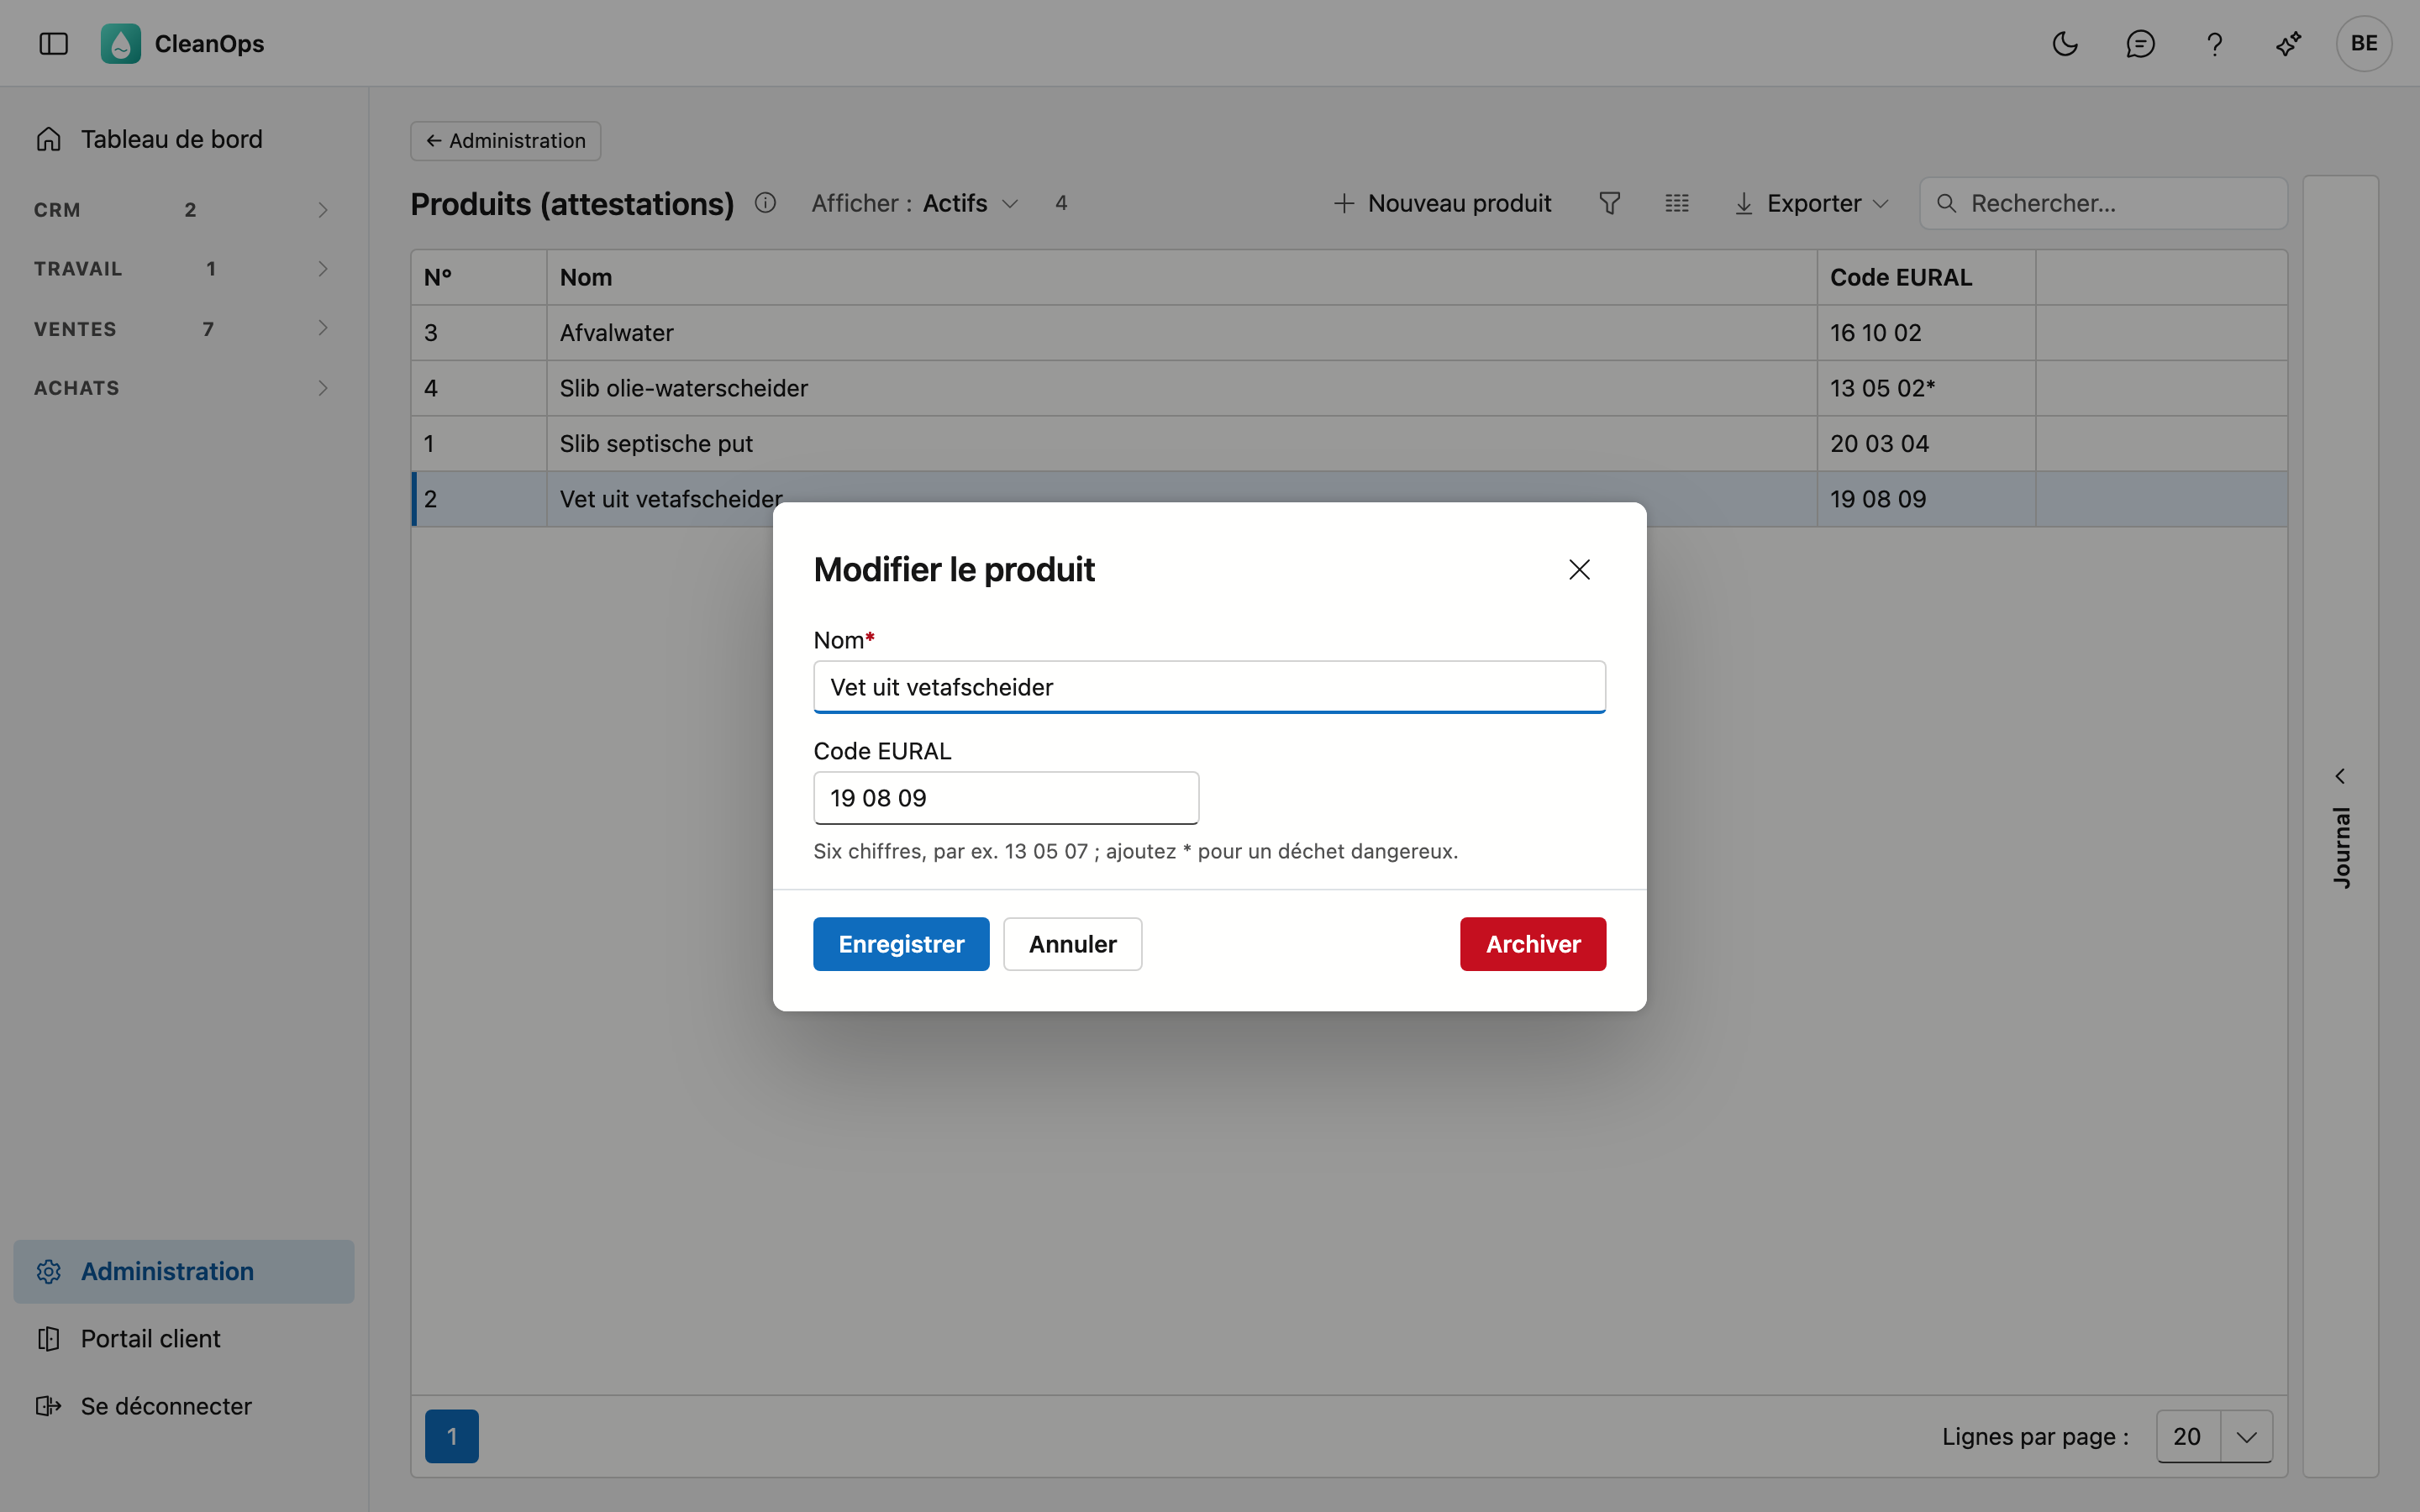Viewport: 2420px width, 1512px height.
Task: Select the Slib olie-waterscheider row
Action: tap(1349, 388)
